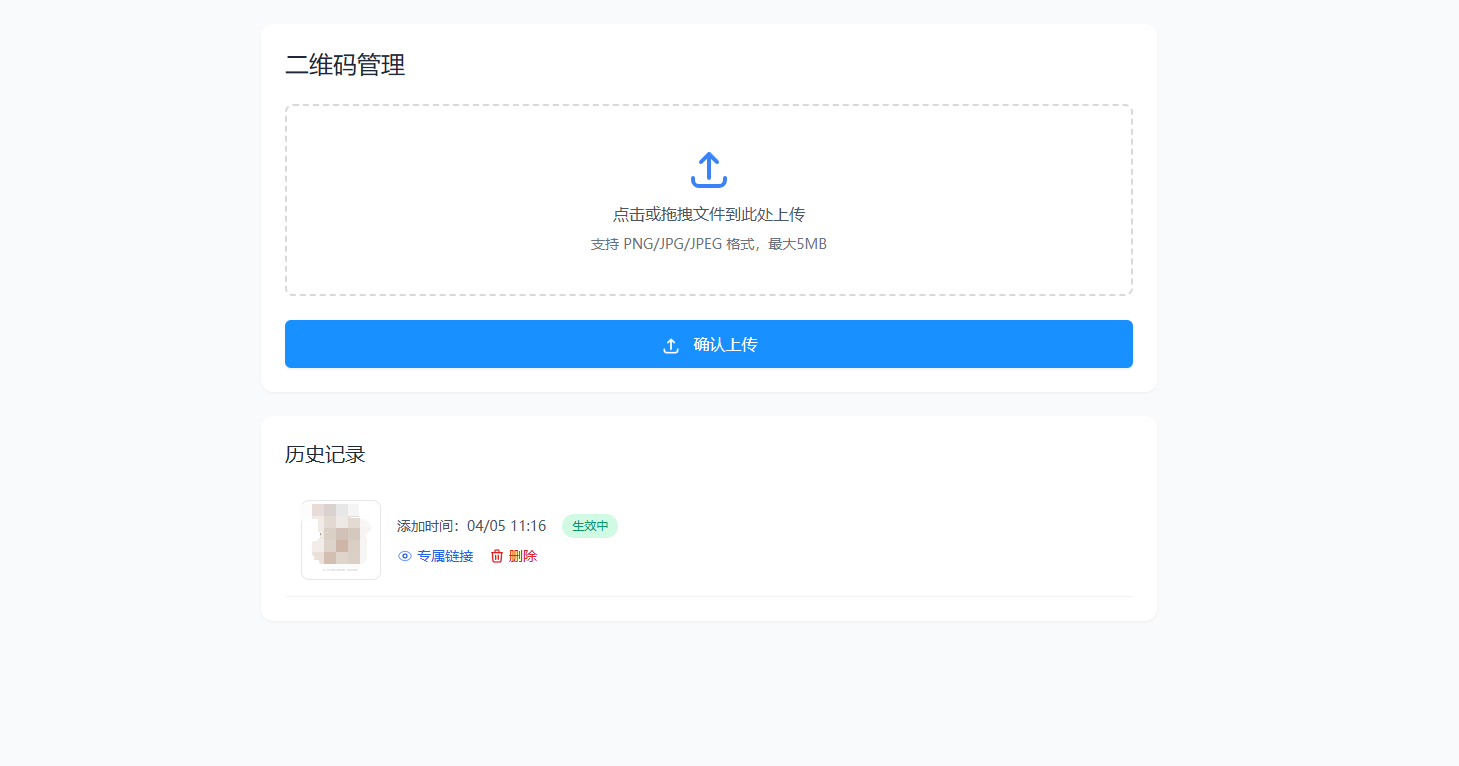Open the '专属链接' link
The height and width of the screenshot is (766, 1459).
coord(445,556)
